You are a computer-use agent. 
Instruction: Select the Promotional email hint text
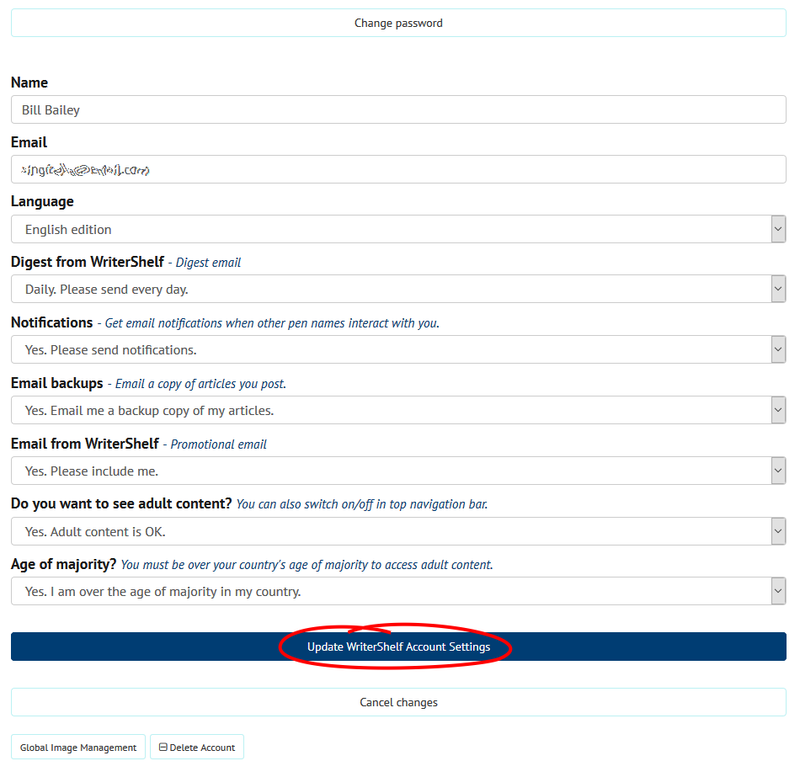tap(218, 444)
